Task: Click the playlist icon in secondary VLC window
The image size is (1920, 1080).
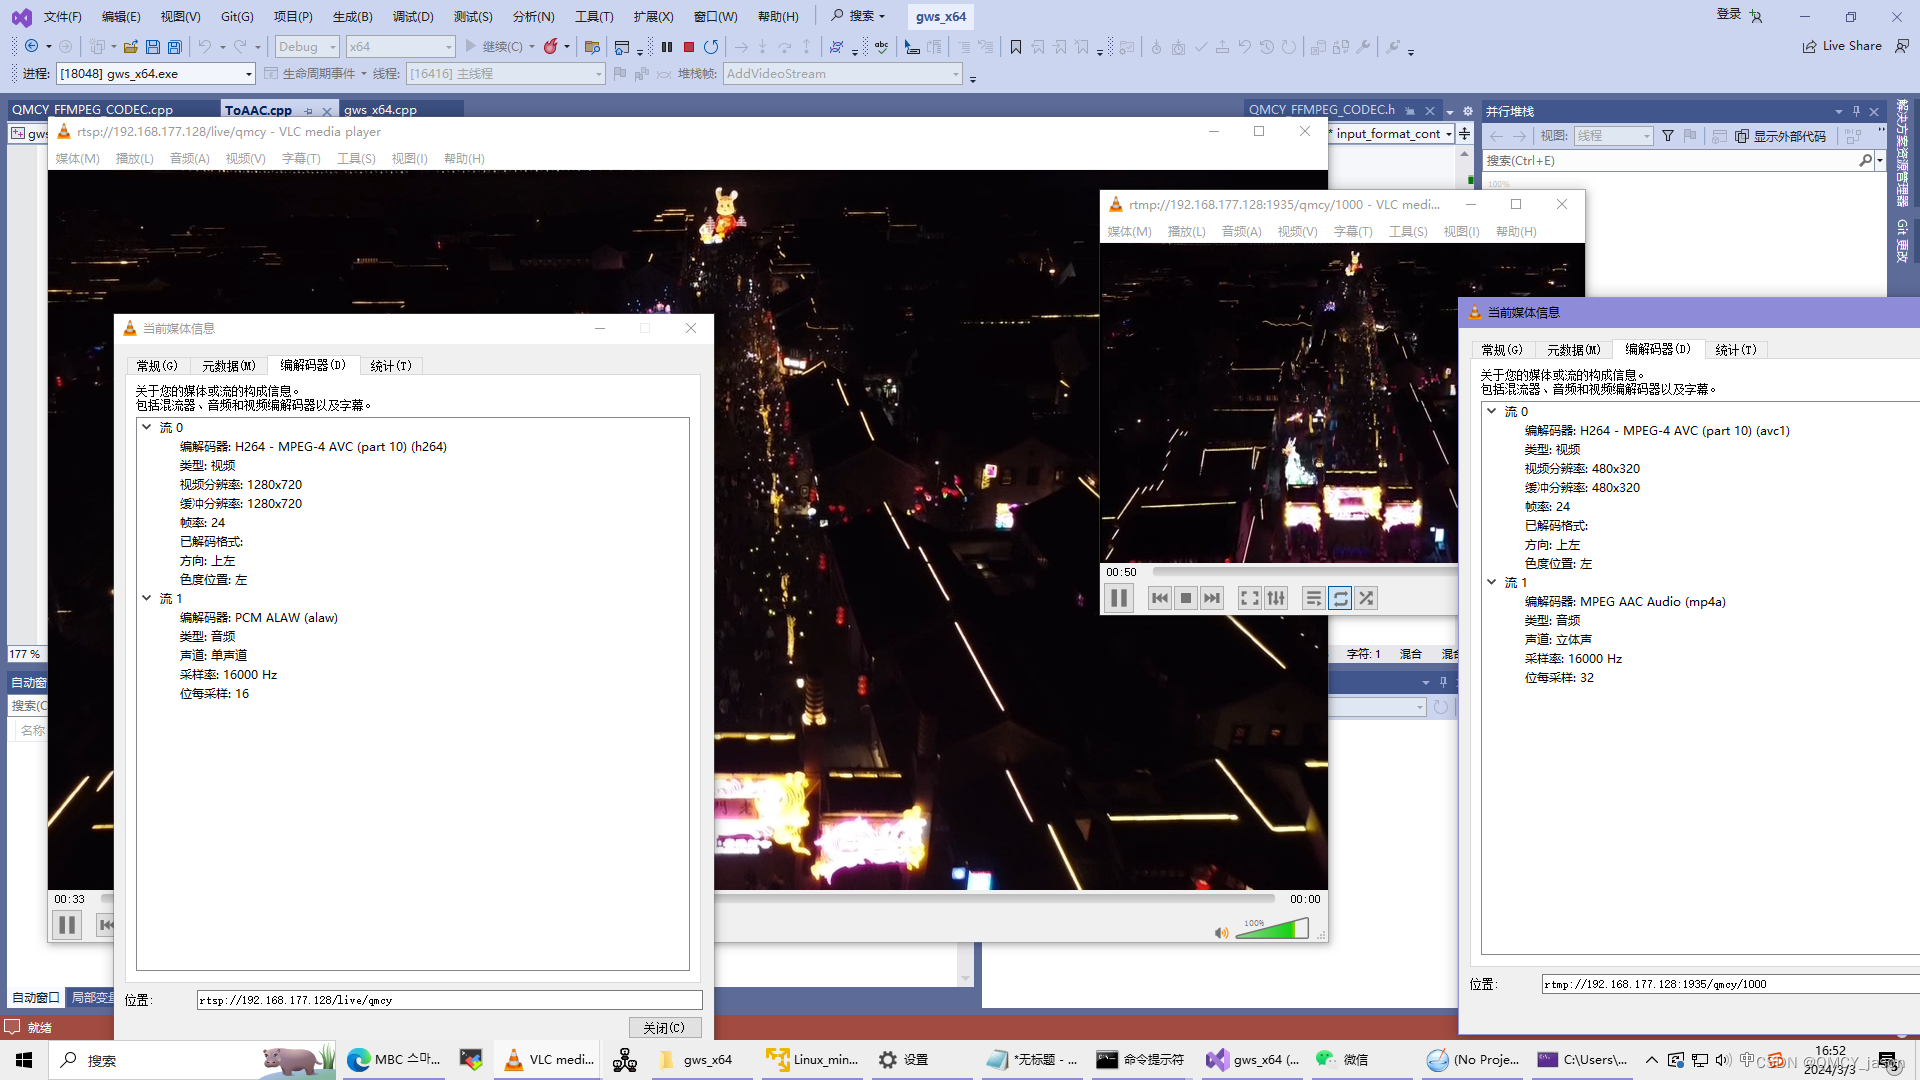Action: (1313, 599)
